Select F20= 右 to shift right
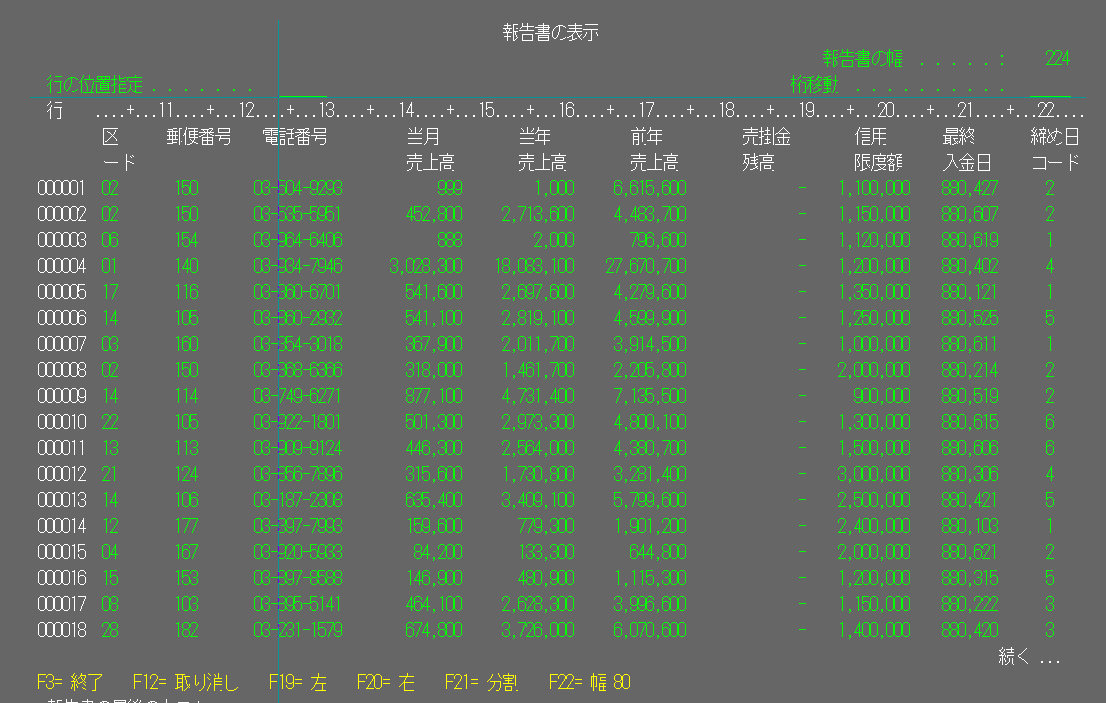The height and width of the screenshot is (703, 1106). pyautogui.click(x=386, y=683)
